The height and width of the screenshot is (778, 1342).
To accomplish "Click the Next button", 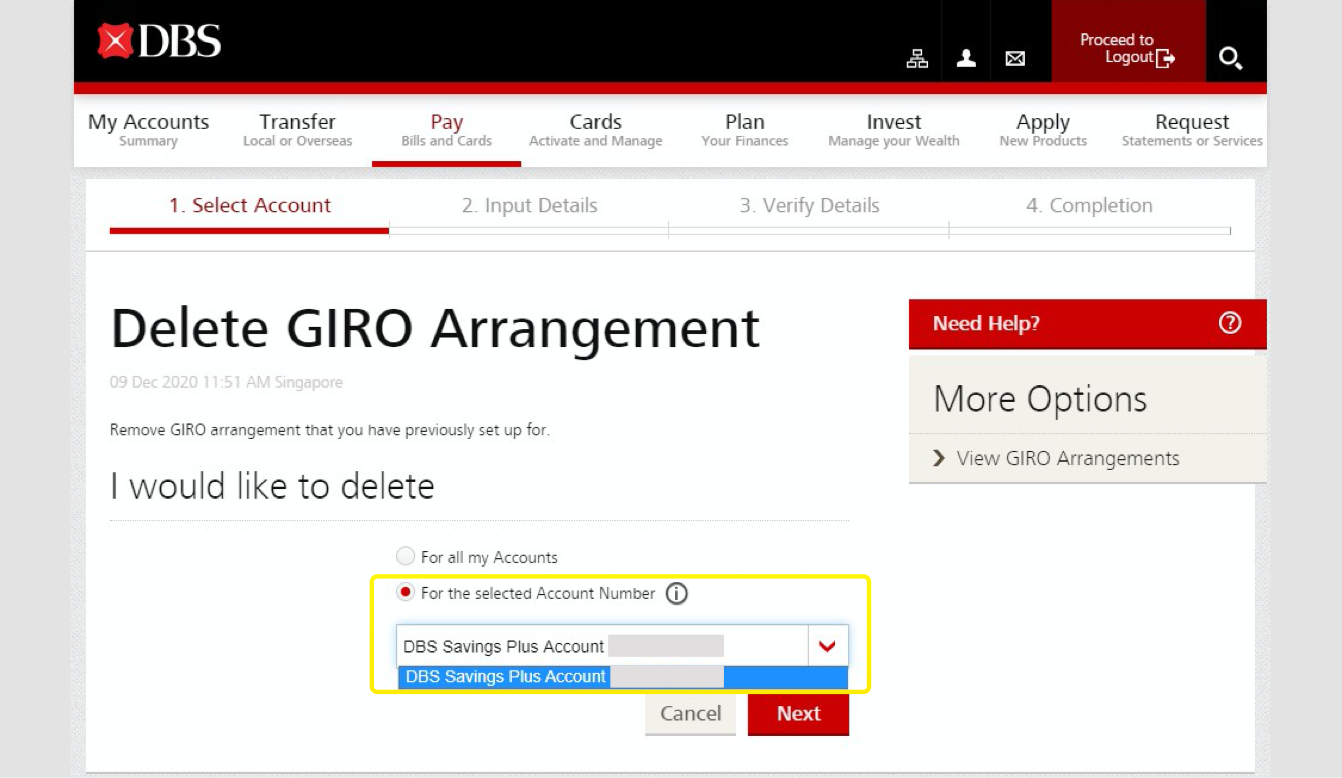I will point(798,714).
